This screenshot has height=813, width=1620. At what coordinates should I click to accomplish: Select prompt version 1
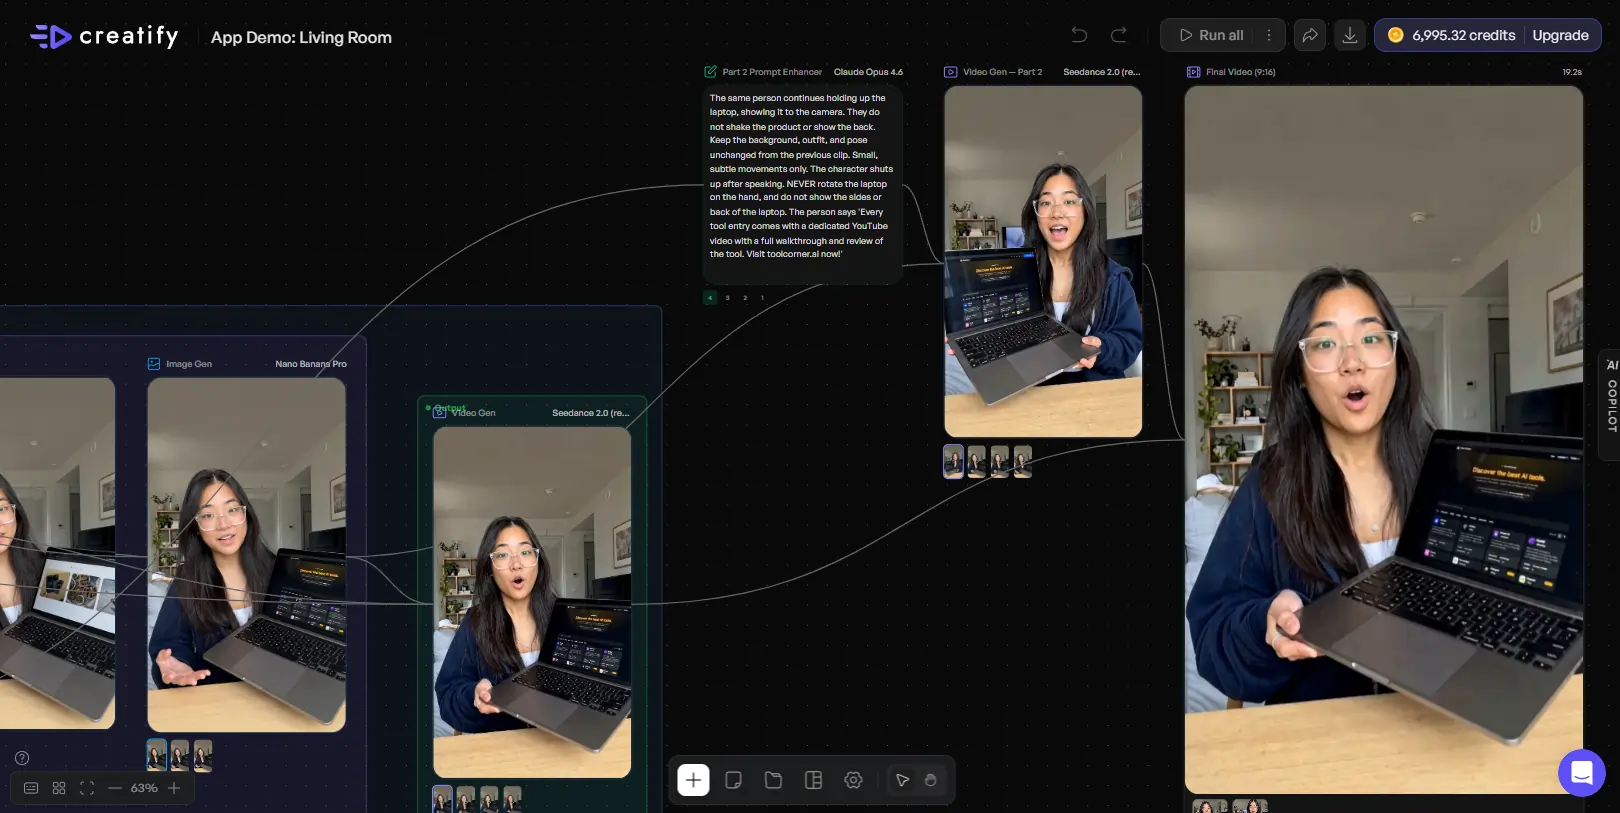point(762,298)
